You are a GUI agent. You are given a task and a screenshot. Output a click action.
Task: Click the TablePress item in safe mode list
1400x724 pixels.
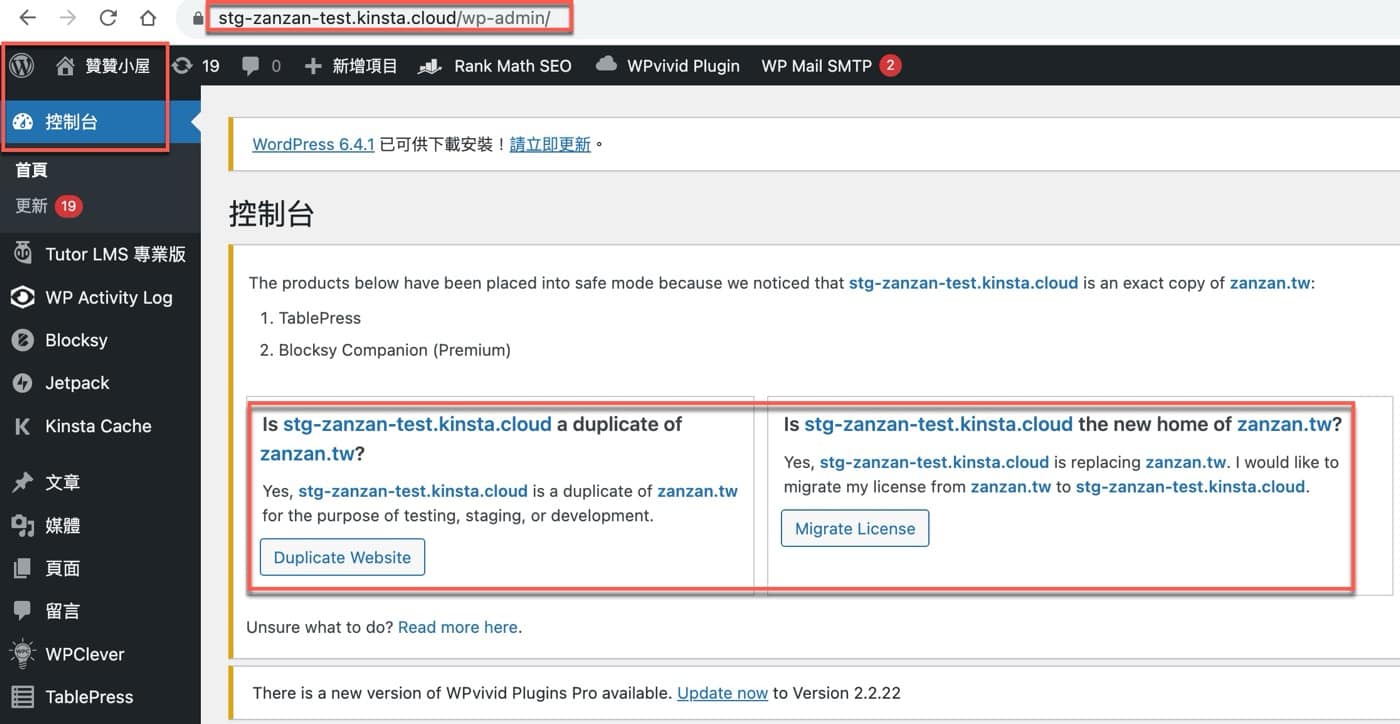(320, 318)
